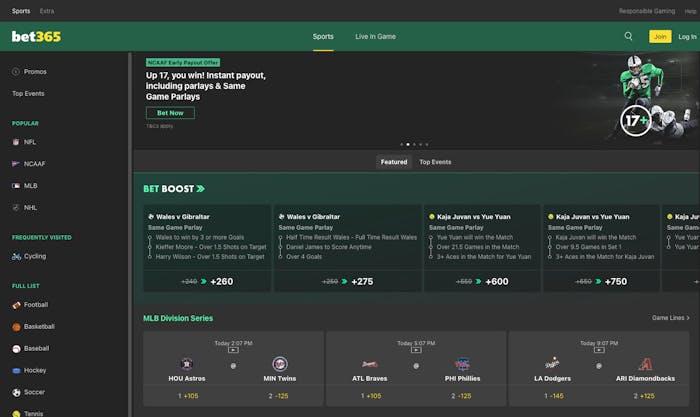Select the NHL shield icon
The image size is (700, 417).
click(16, 208)
